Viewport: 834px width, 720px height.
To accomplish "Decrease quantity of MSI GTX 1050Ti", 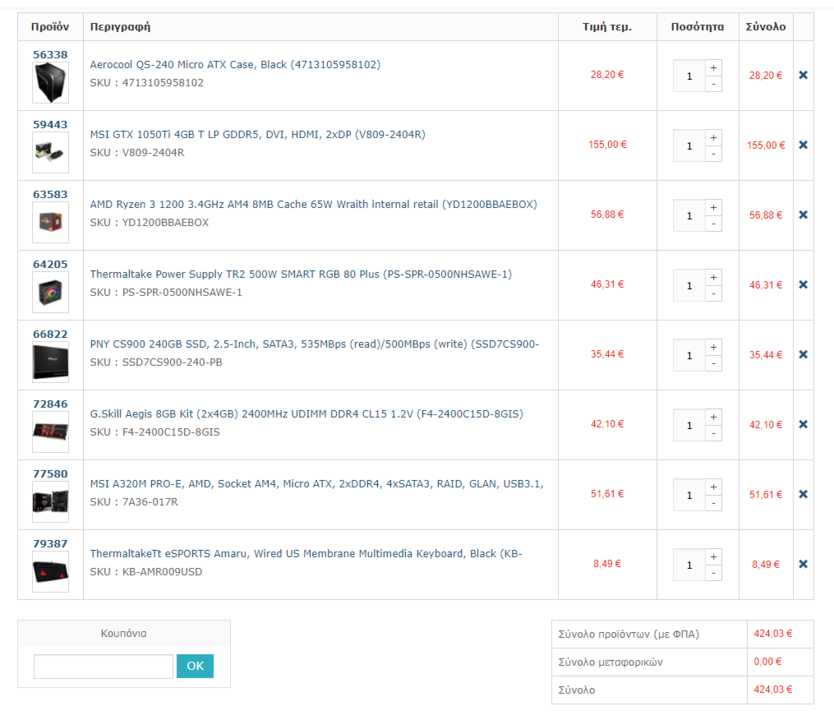I will pos(713,154).
